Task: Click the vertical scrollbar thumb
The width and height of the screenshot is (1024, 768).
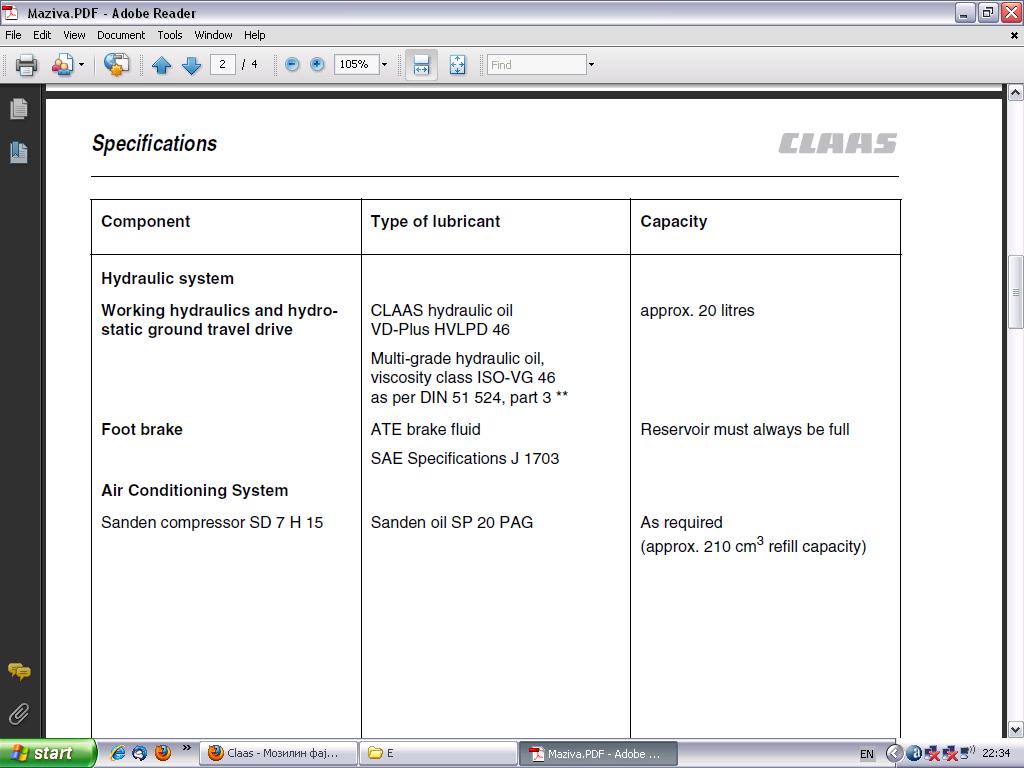Action: click(x=1015, y=292)
